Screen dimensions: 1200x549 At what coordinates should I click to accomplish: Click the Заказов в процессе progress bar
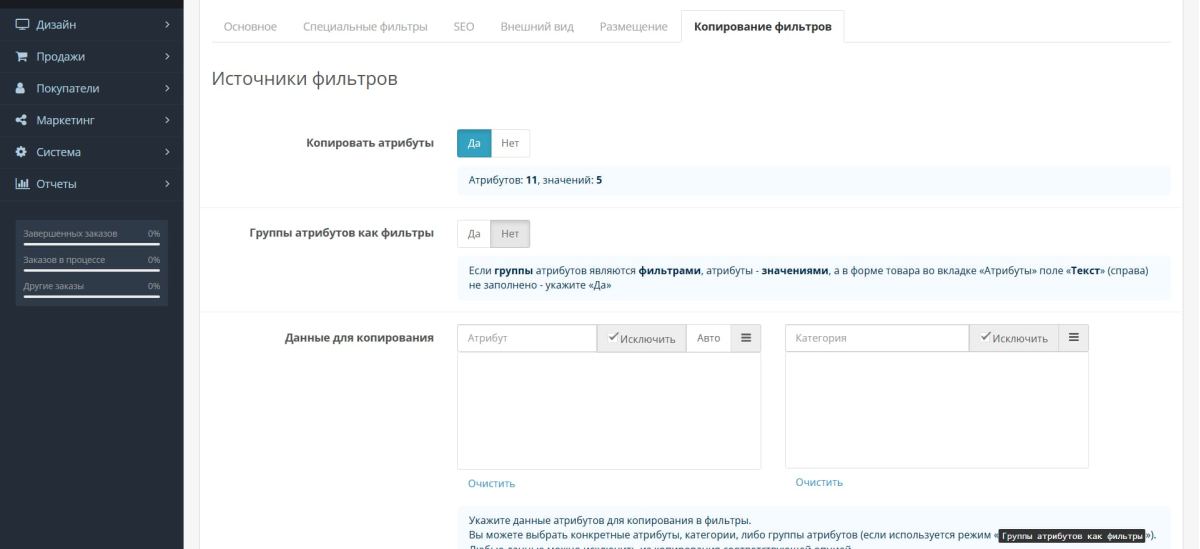pos(92,271)
